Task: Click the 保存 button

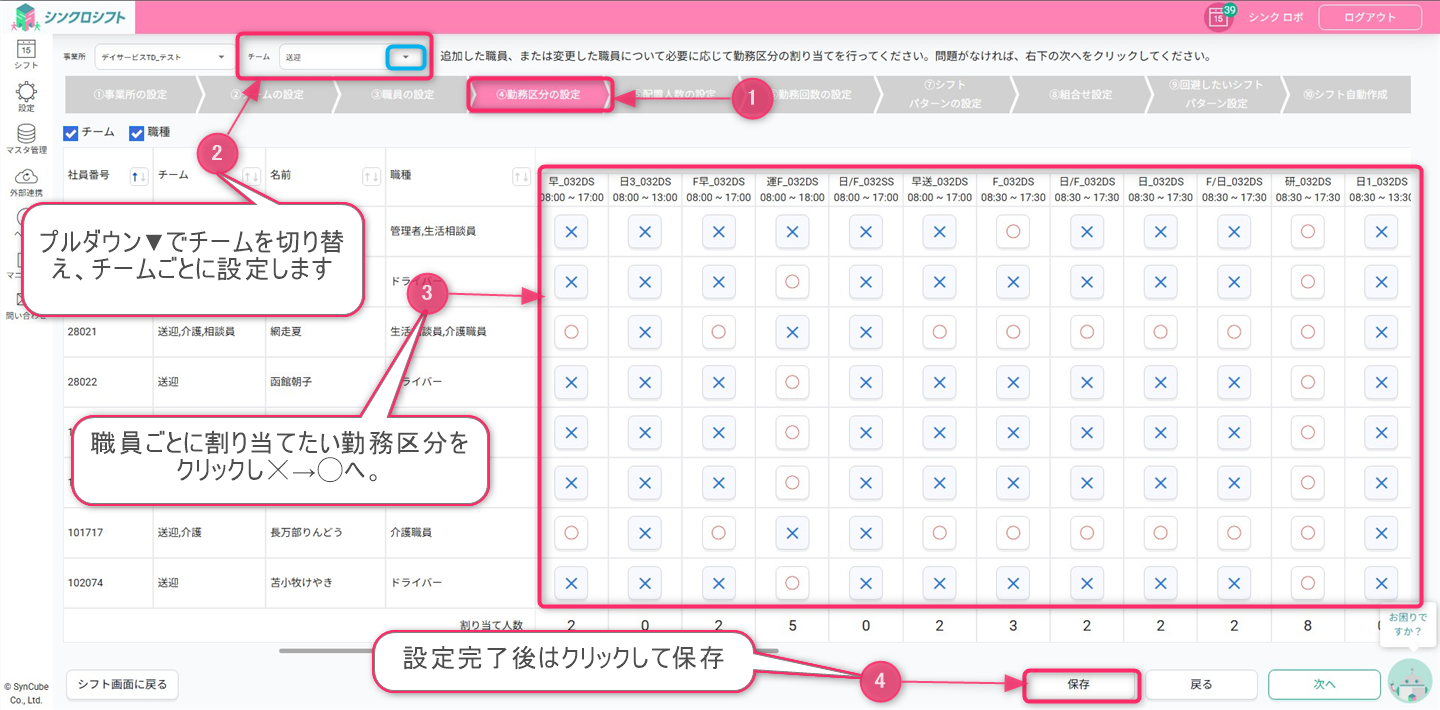Action: coord(1079,685)
